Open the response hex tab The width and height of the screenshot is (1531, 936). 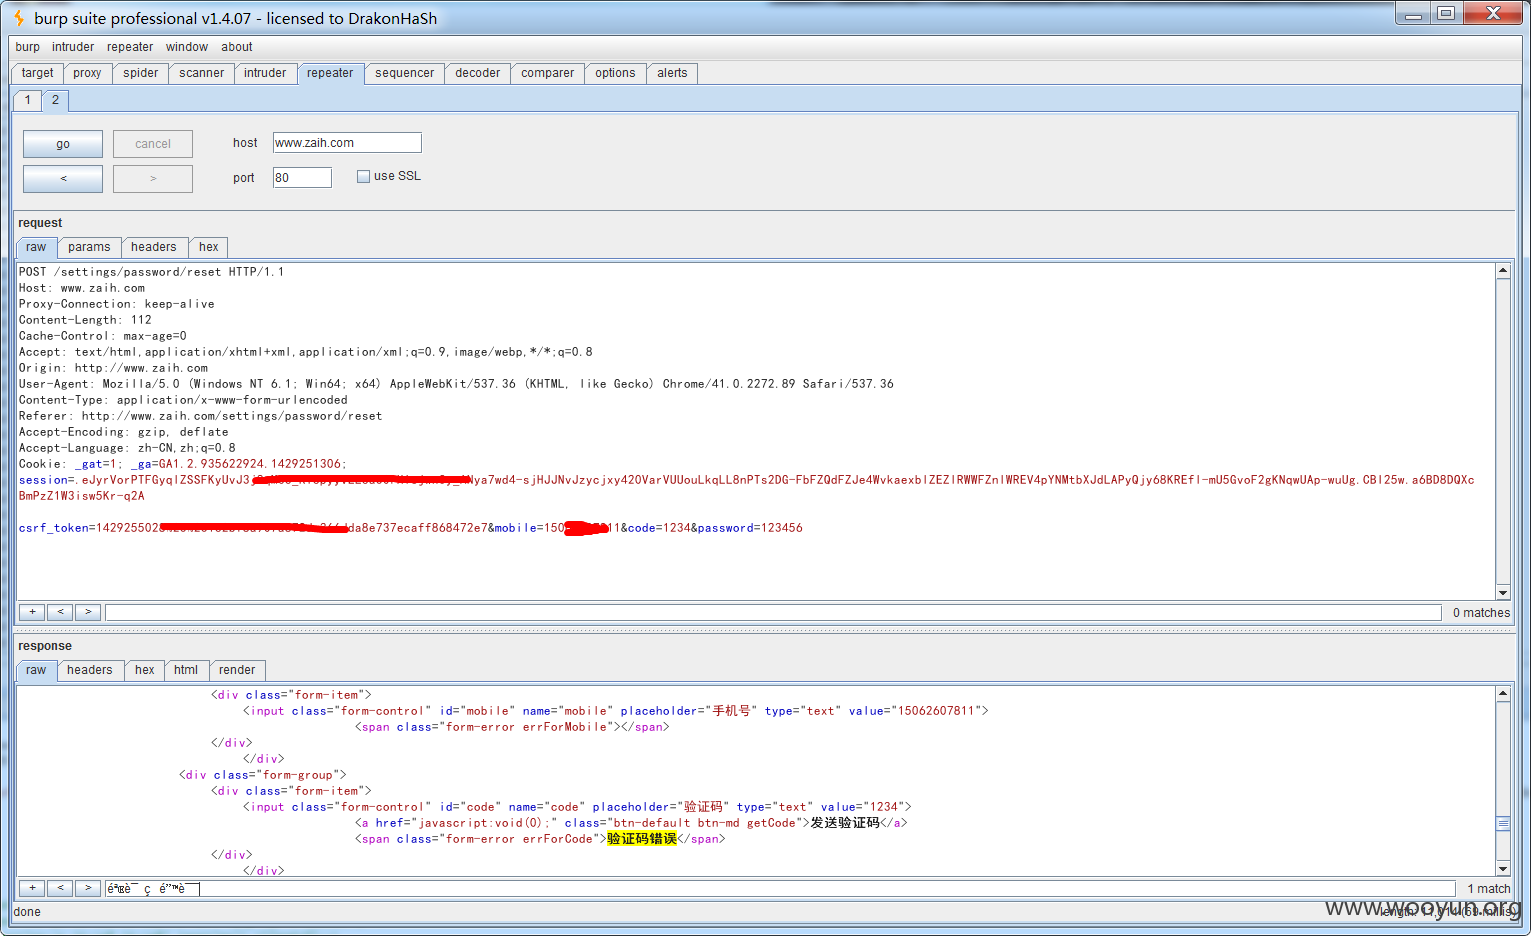145,670
